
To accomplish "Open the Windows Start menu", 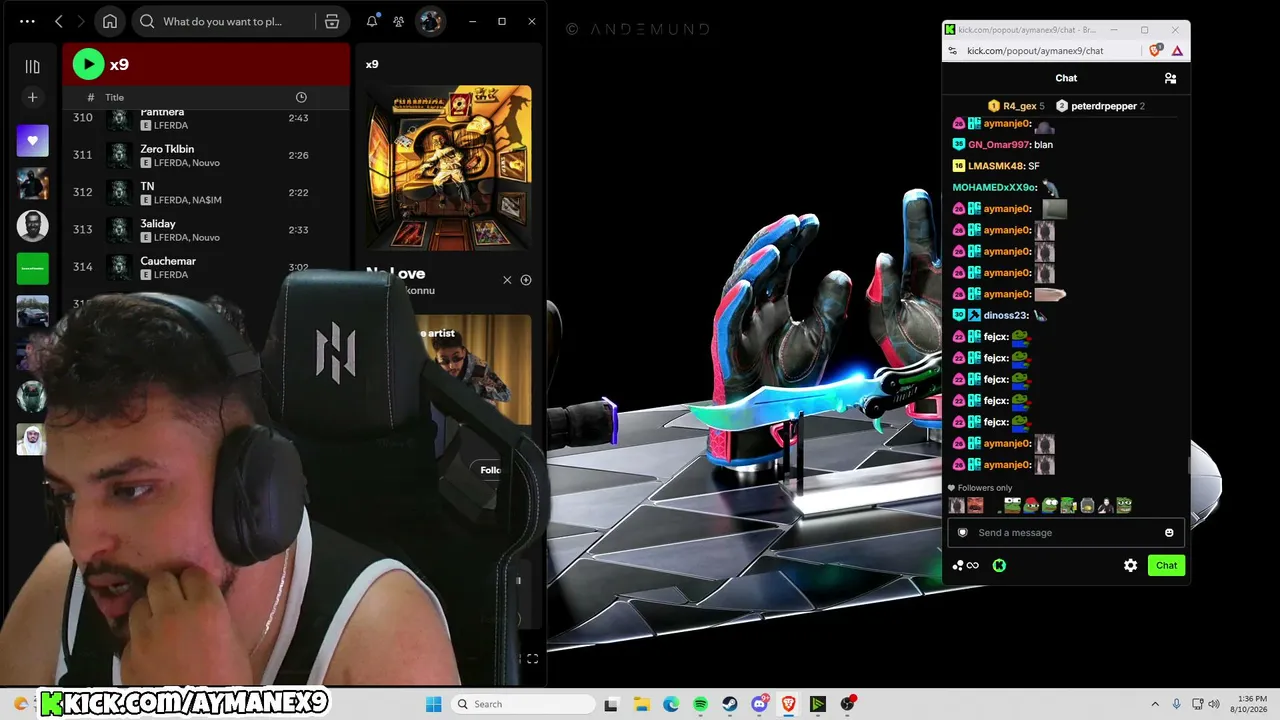I will 433,704.
